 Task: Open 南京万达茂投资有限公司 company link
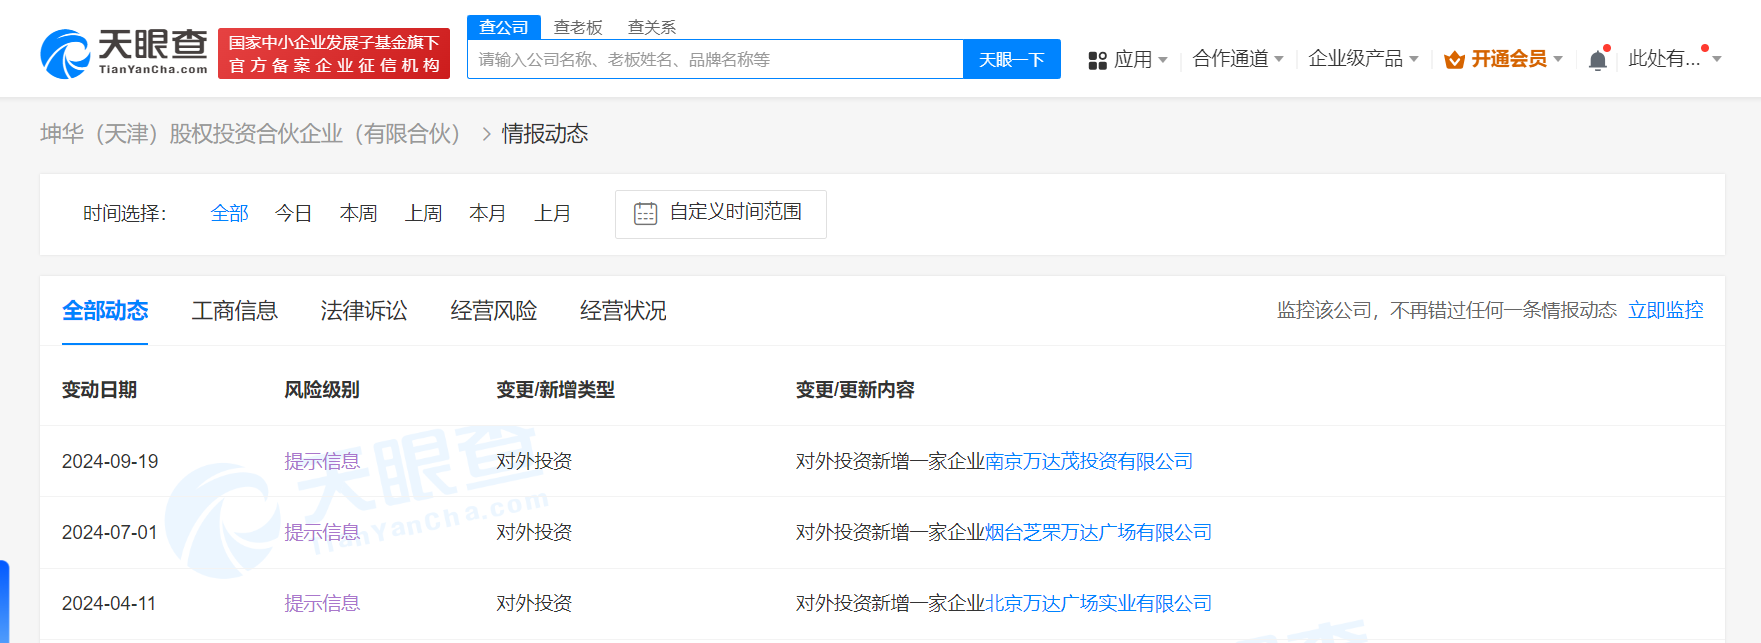tap(1089, 461)
